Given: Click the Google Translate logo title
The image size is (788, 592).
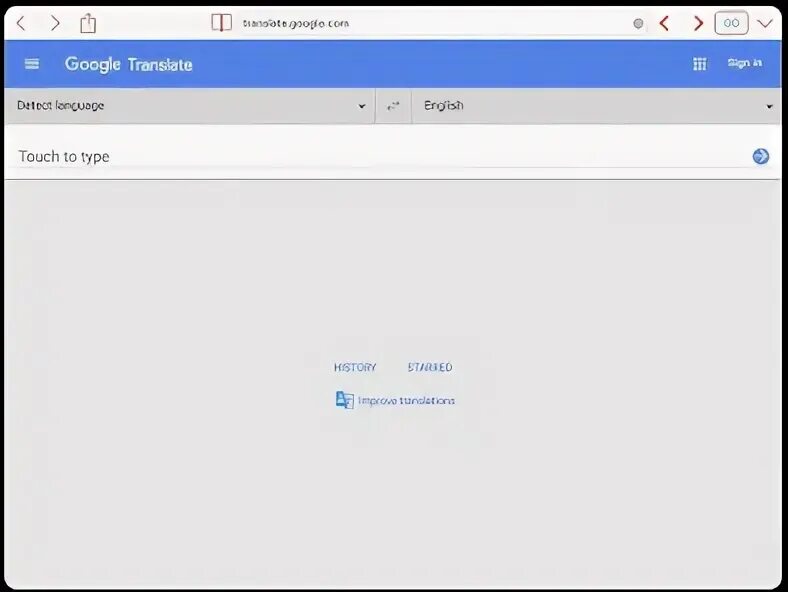Looking at the screenshot, I should [x=129, y=64].
